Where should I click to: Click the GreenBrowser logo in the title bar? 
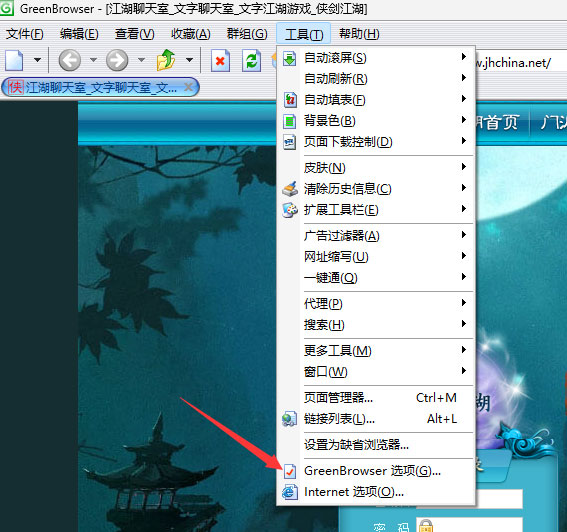(x=7, y=8)
